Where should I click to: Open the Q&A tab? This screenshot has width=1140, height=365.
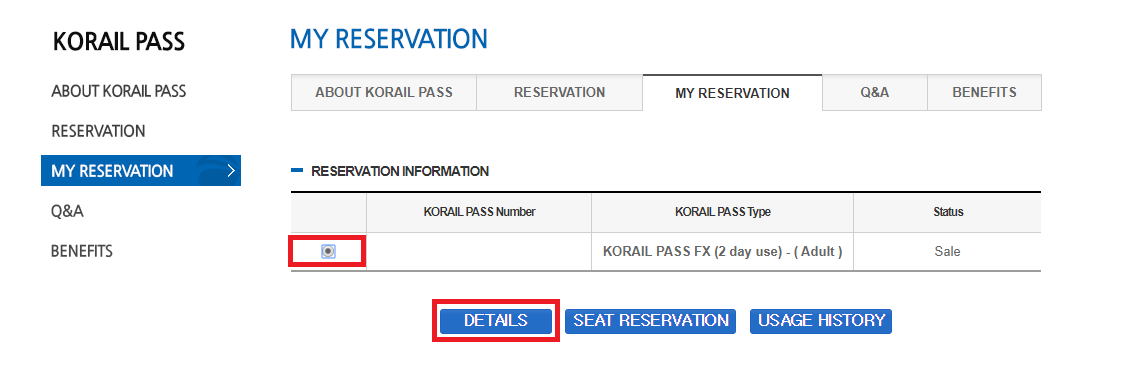click(x=875, y=93)
